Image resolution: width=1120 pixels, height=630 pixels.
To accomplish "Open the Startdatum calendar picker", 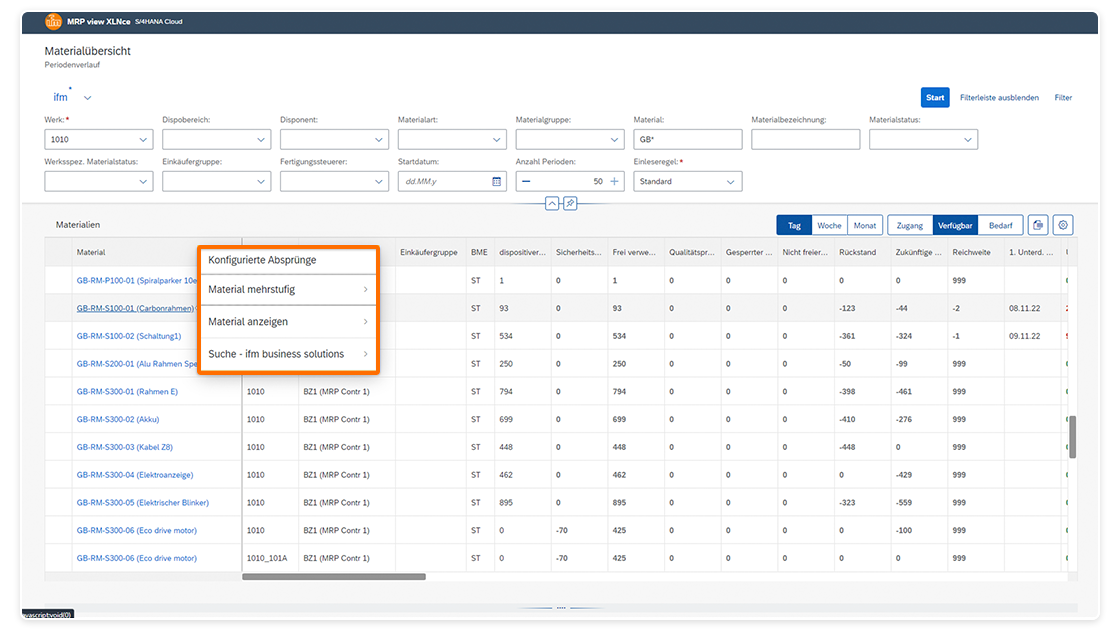I will point(497,181).
